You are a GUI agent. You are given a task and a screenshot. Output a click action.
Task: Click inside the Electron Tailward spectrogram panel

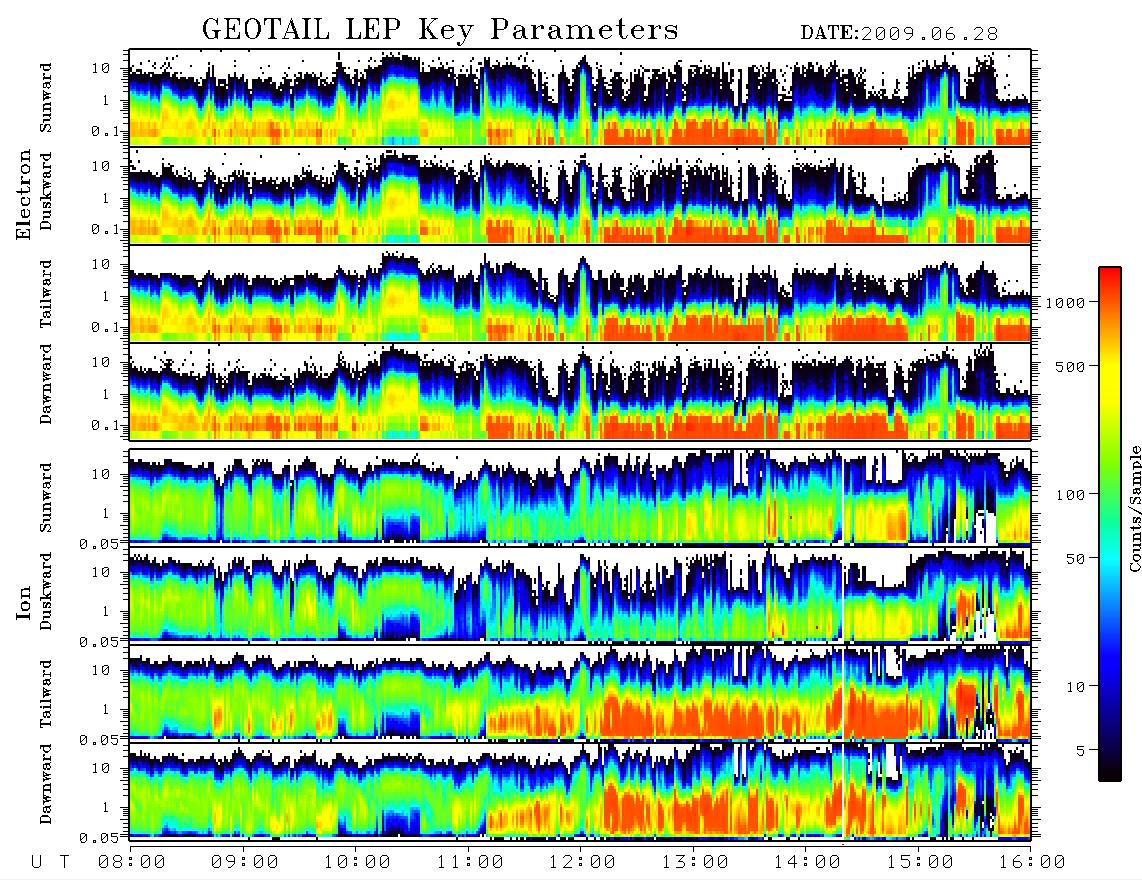[x=580, y=294]
